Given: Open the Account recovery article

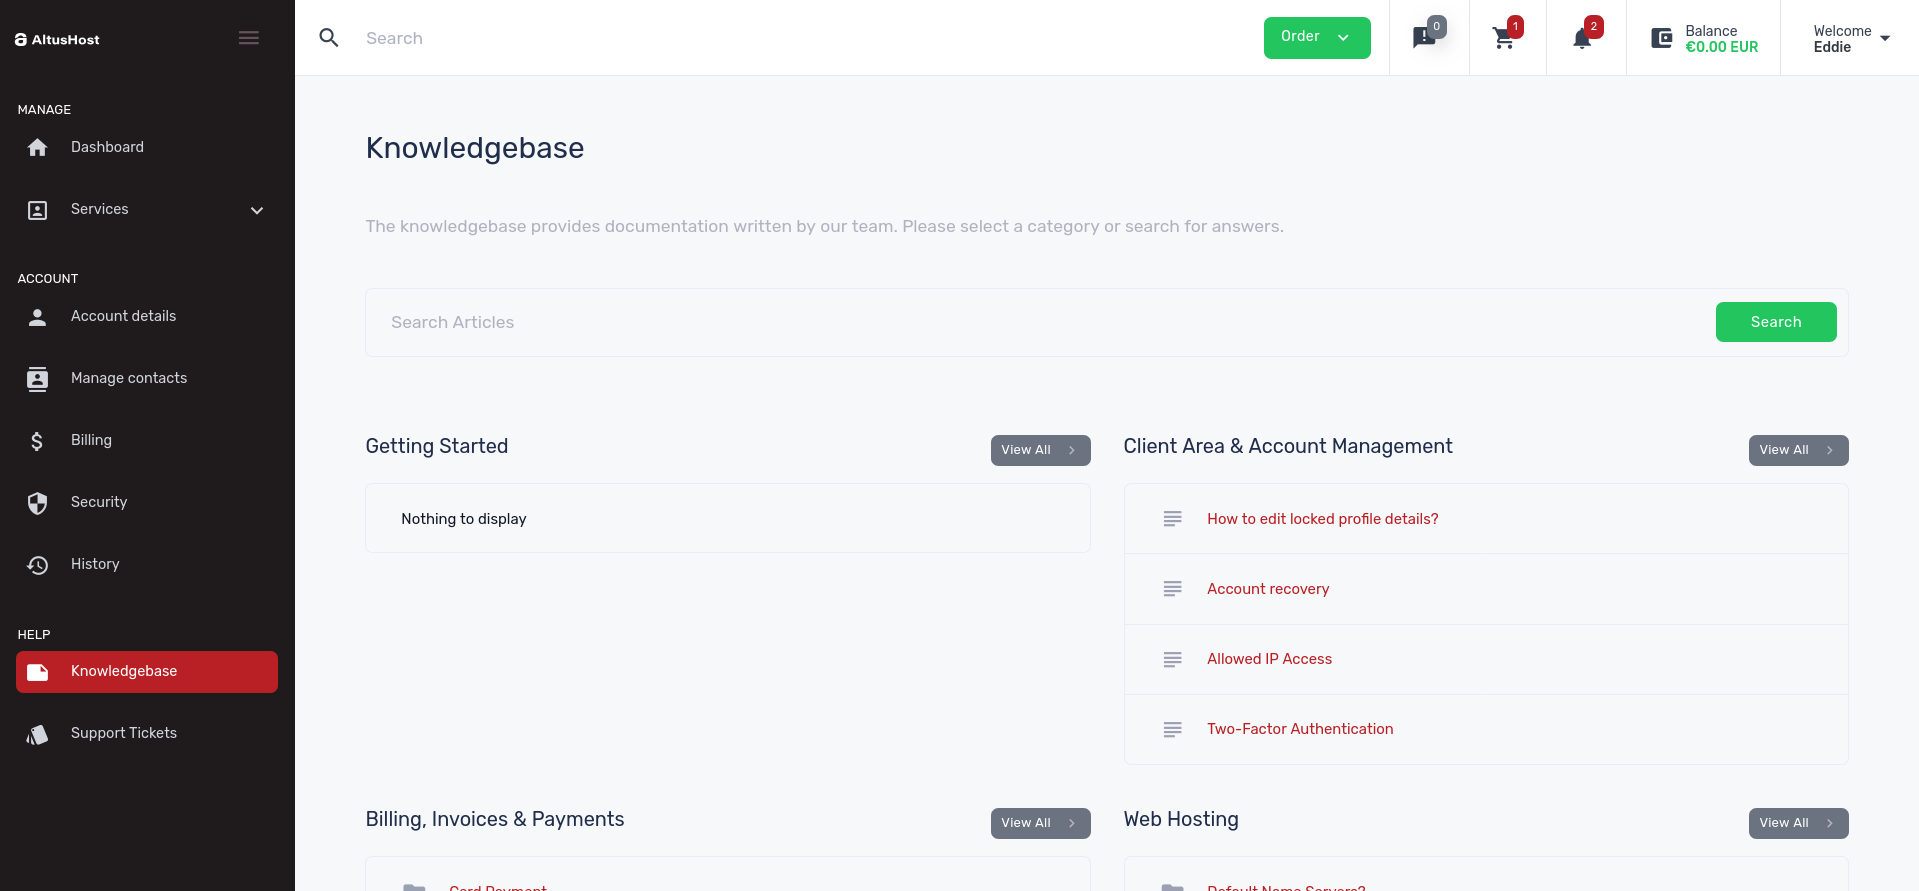Looking at the screenshot, I should click(x=1268, y=589).
